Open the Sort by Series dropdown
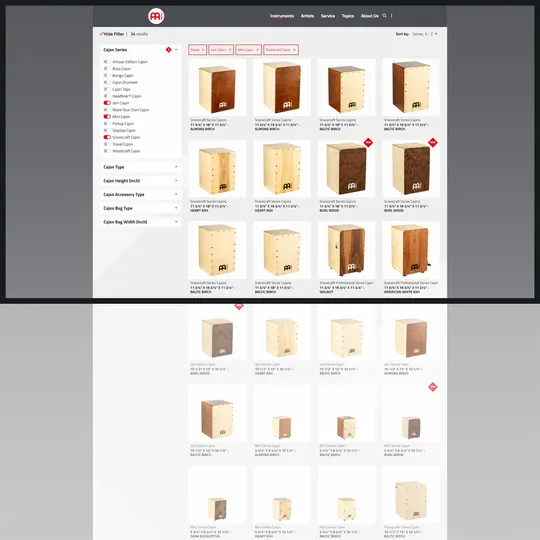This screenshot has height=540, width=540. pyautogui.click(x=425, y=34)
